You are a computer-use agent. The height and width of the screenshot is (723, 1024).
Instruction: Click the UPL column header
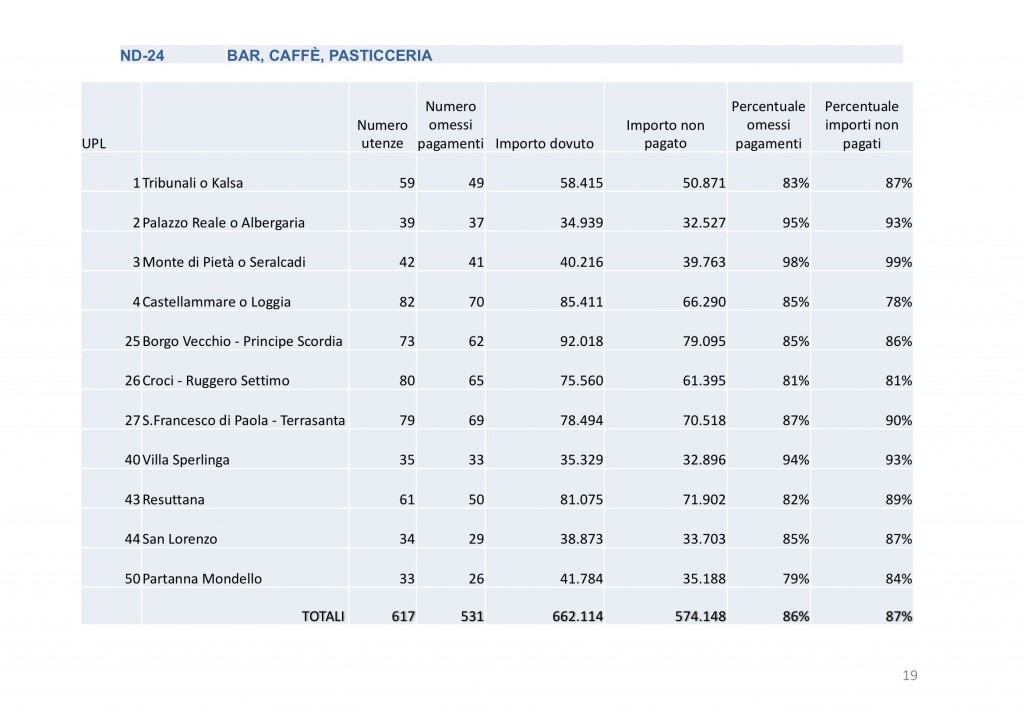[x=93, y=143]
